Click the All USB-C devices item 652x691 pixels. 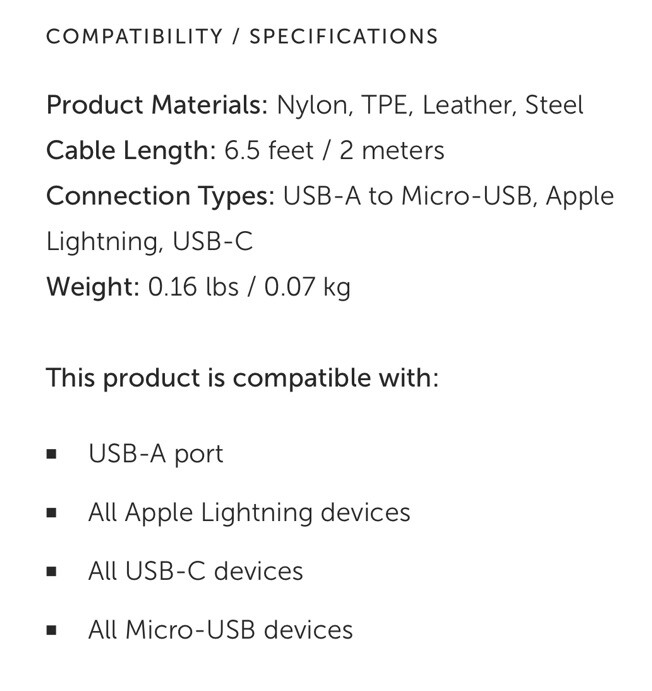196,571
